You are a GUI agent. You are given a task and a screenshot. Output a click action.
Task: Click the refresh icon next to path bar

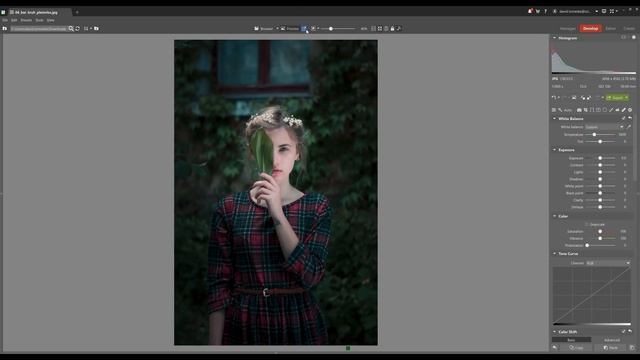[x=78, y=29]
